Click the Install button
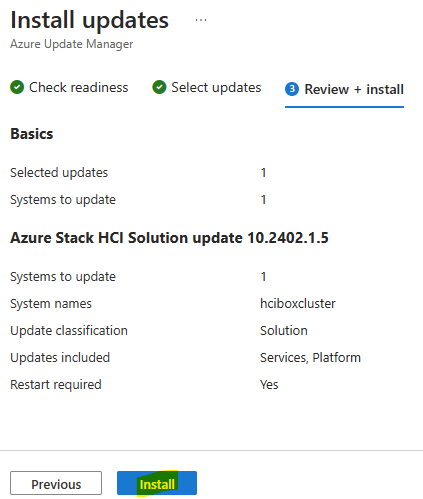This screenshot has height=499, width=423. pos(157,483)
